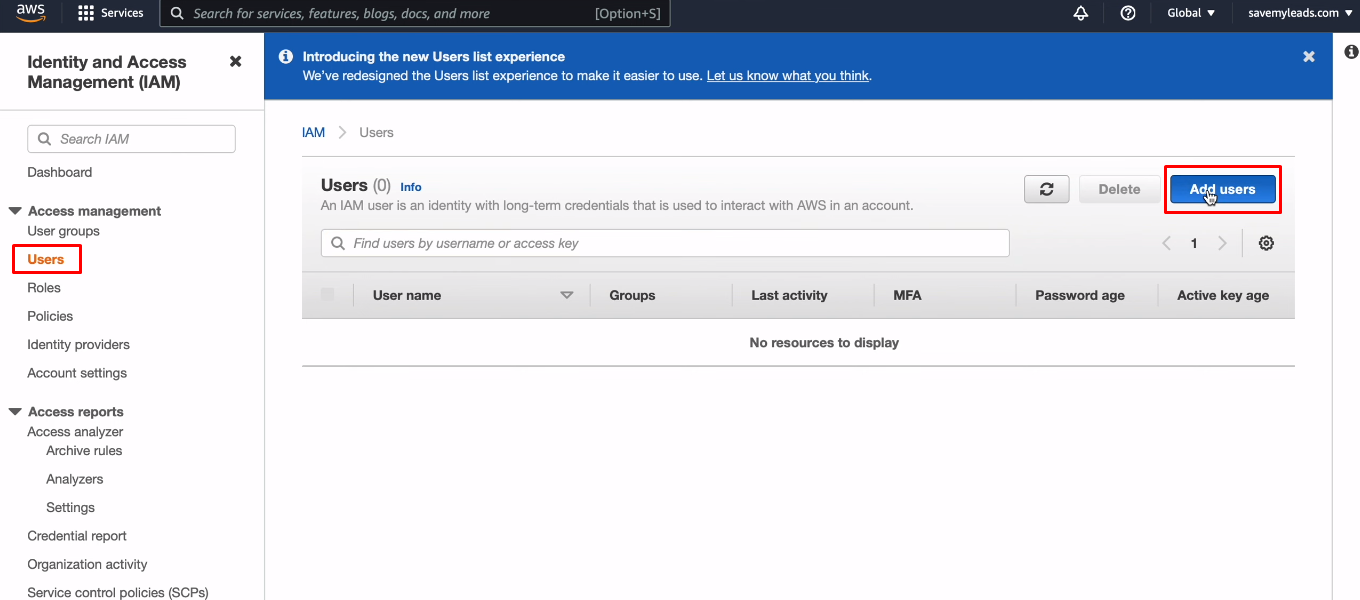Image resolution: width=1360 pixels, height=600 pixels.
Task: Click the IAM breadcrumb link
Action: [x=314, y=132]
